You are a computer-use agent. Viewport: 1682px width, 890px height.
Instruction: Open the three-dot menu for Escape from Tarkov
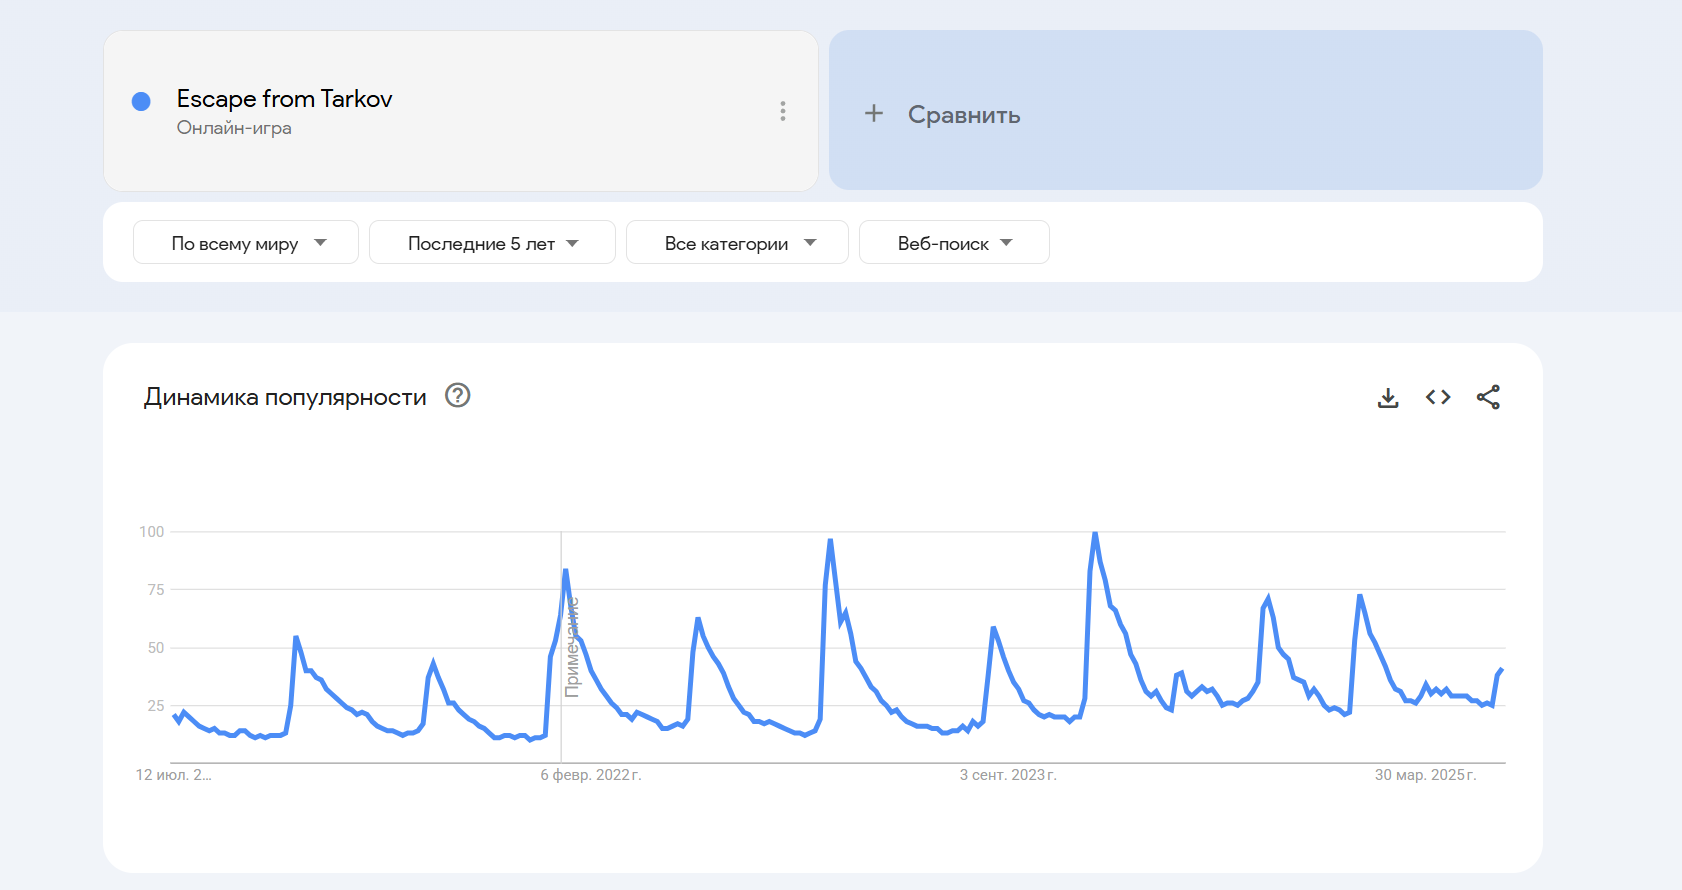pyautogui.click(x=783, y=111)
